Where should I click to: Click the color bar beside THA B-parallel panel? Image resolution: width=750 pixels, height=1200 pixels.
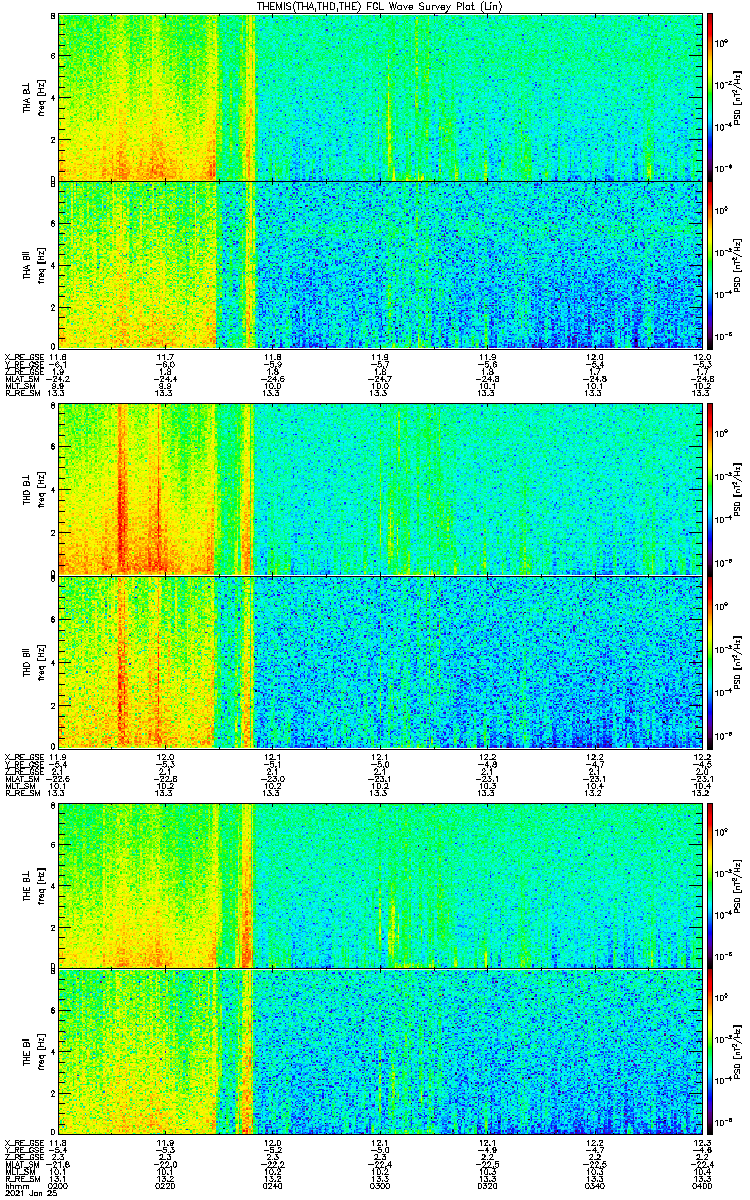coord(710,263)
